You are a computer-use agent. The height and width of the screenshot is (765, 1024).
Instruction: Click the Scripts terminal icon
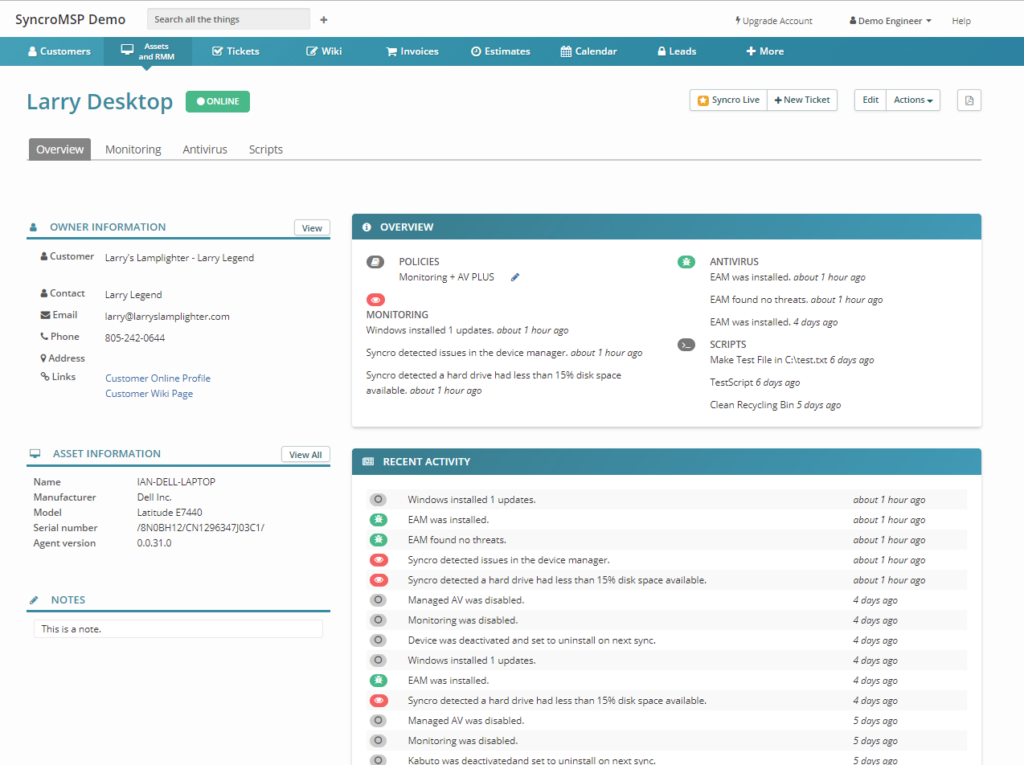(x=686, y=344)
